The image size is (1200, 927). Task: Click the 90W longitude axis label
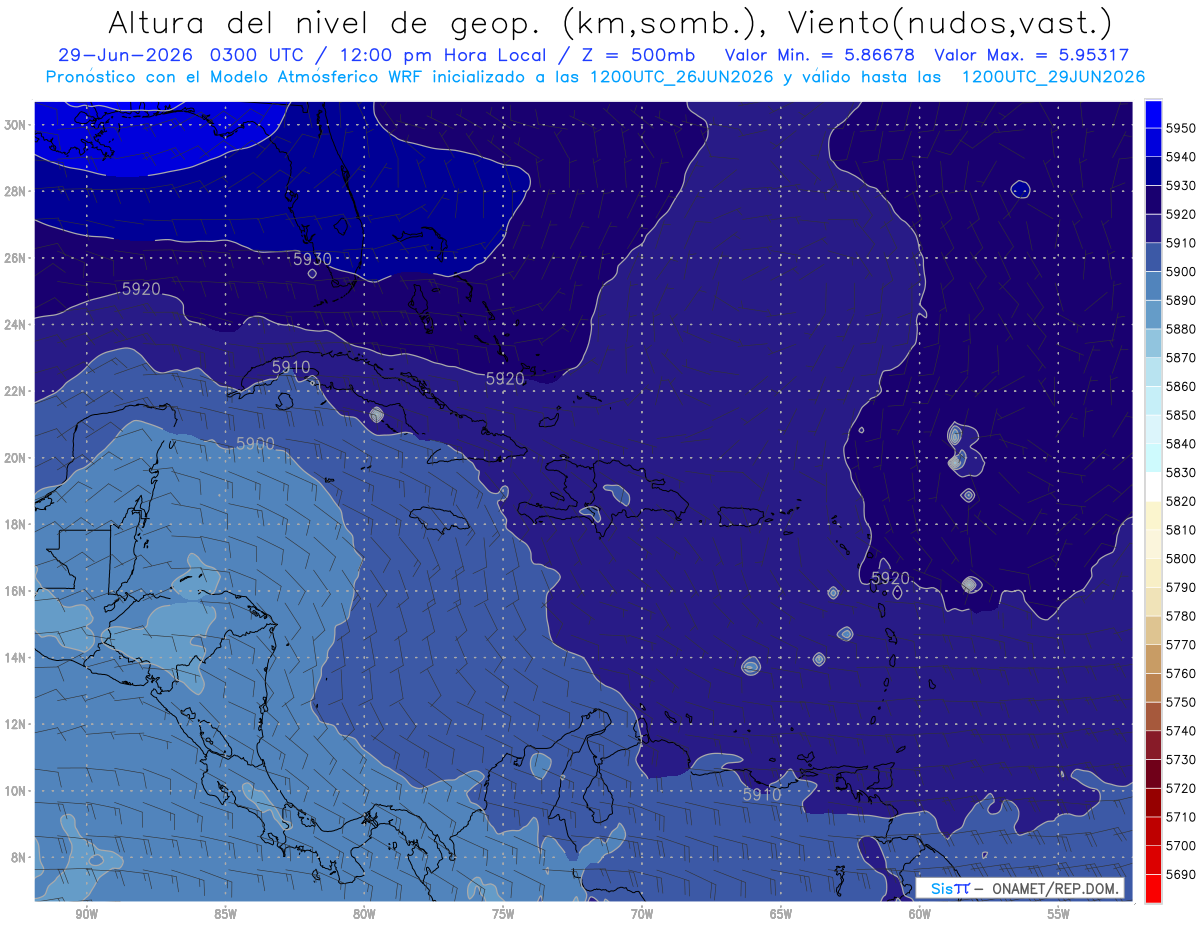[86, 913]
